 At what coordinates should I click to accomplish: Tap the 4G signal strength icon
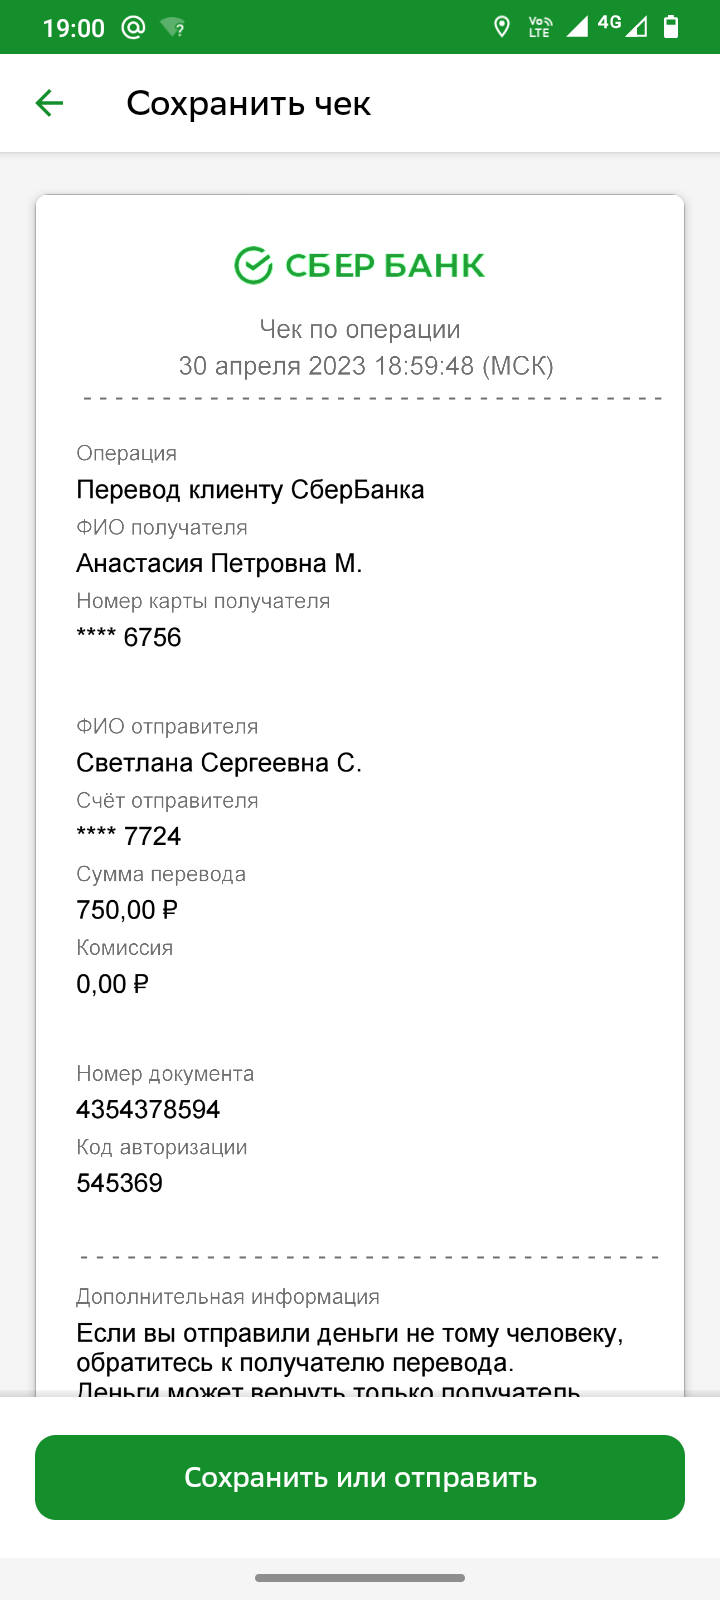(623, 26)
